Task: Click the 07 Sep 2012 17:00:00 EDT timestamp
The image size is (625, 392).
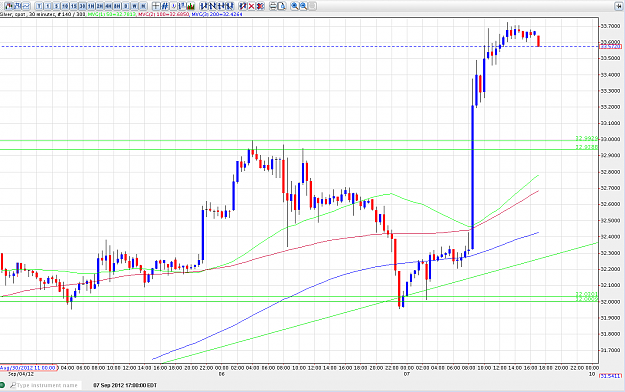Action: tap(125, 385)
